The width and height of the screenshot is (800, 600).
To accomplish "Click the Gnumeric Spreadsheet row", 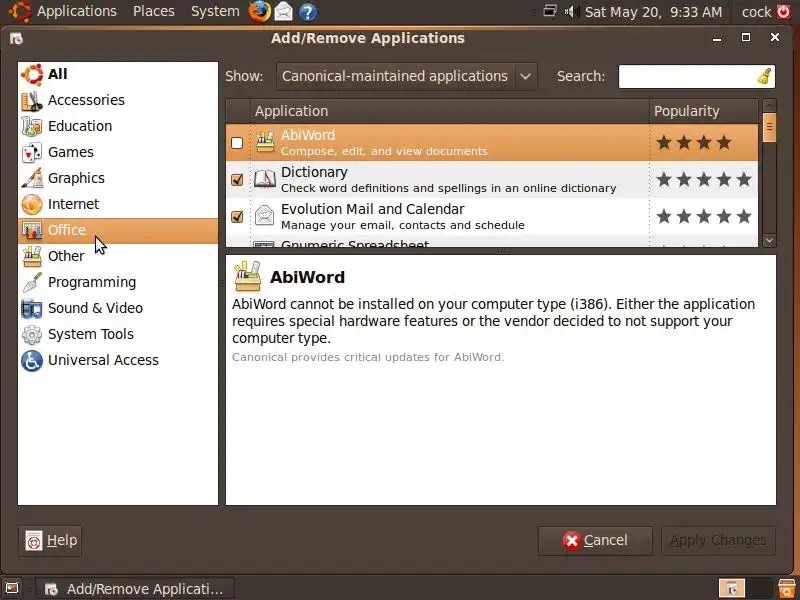I will point(492,243).
